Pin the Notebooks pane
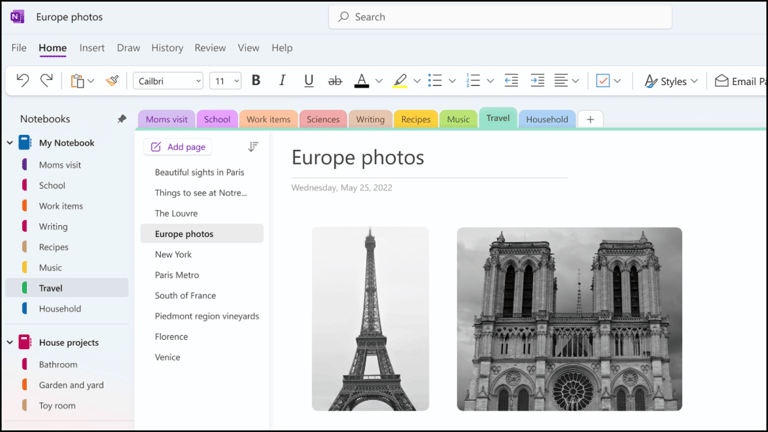Screen dimensions: 768x432 click(x=121, y=119)
